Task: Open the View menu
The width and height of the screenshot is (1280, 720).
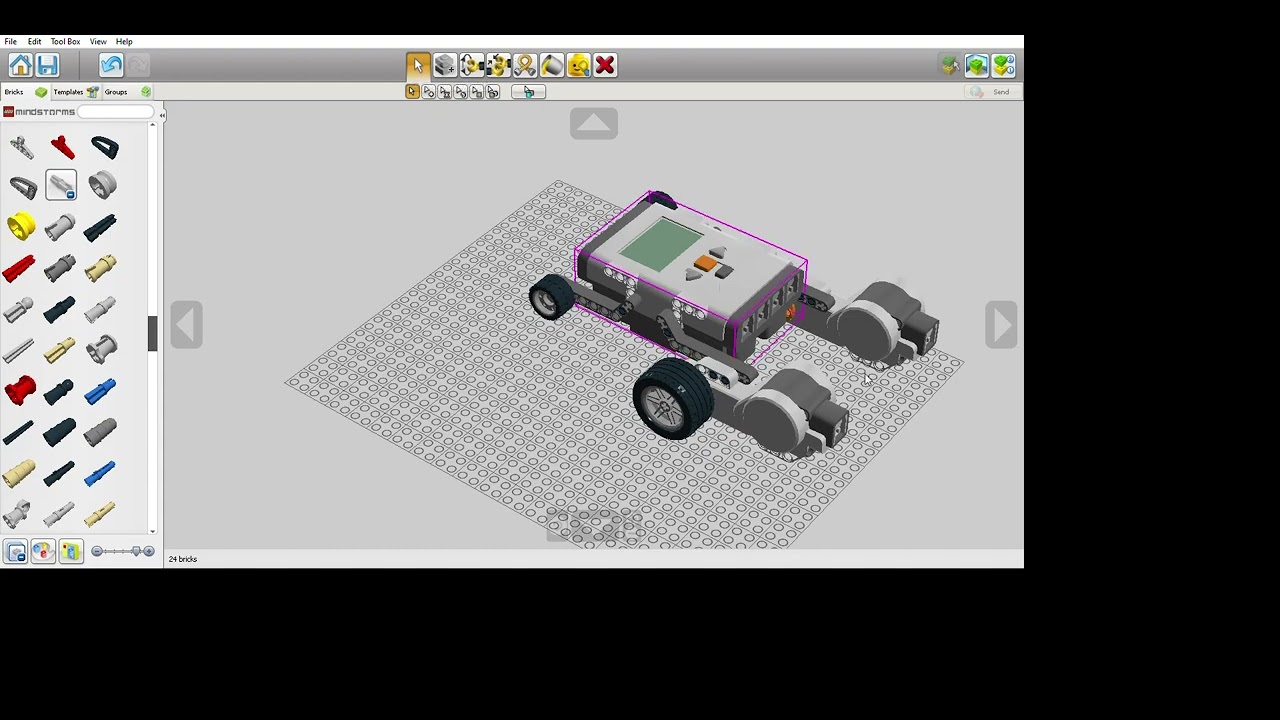Action: click(98, 42)
